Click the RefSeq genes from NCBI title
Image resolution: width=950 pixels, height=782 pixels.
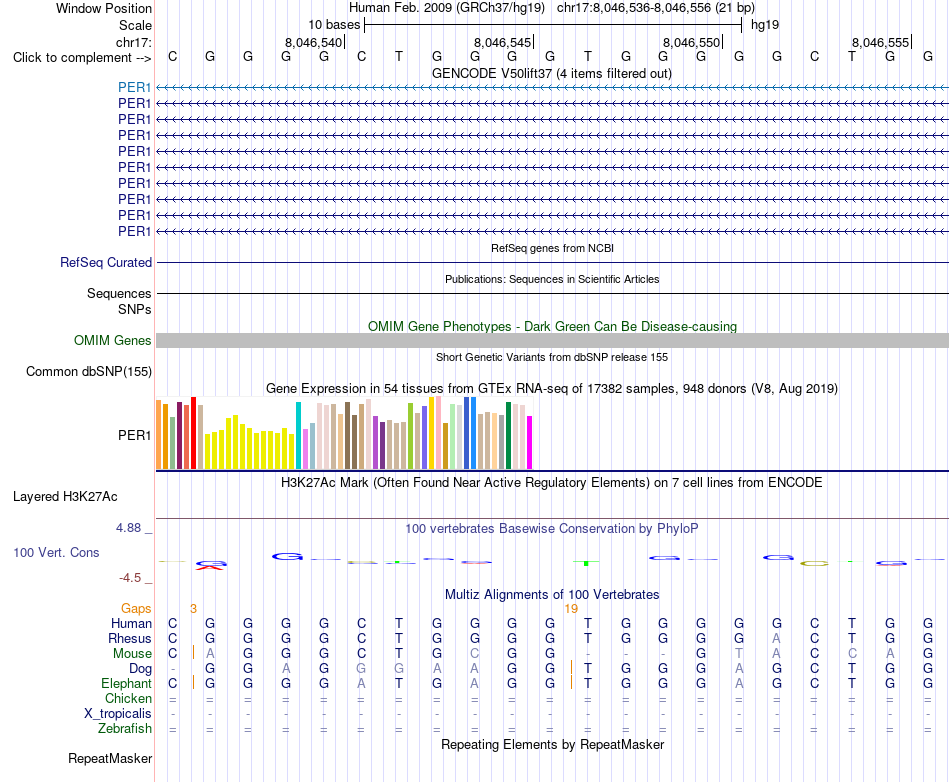(x=552, y=248)
